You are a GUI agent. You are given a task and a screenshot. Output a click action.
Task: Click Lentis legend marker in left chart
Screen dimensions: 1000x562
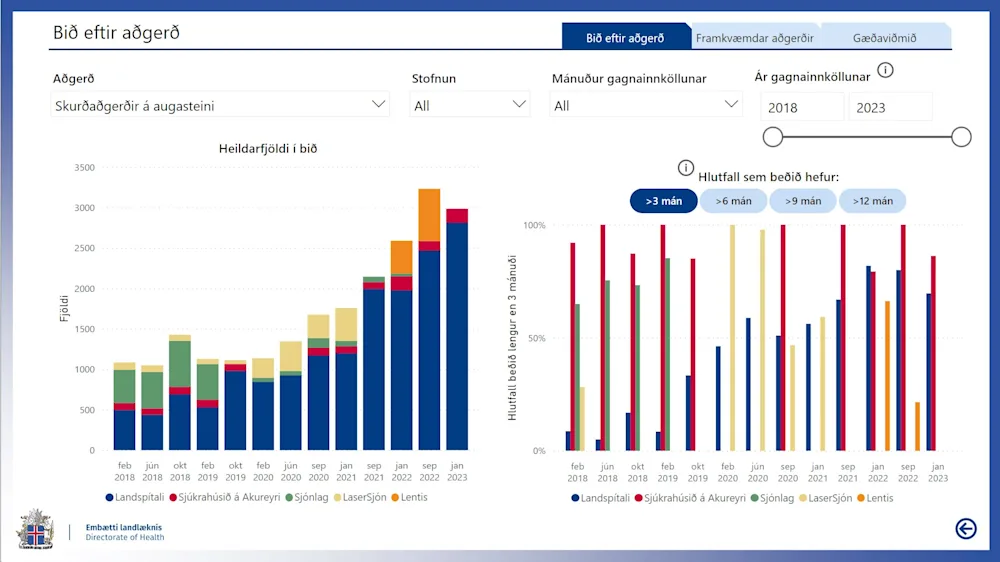(x=394, y=497)
